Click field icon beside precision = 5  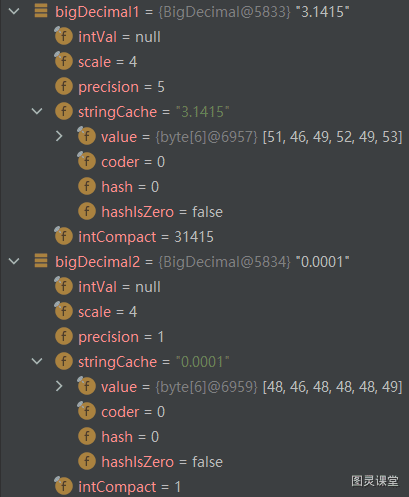[x=64, y=87]
